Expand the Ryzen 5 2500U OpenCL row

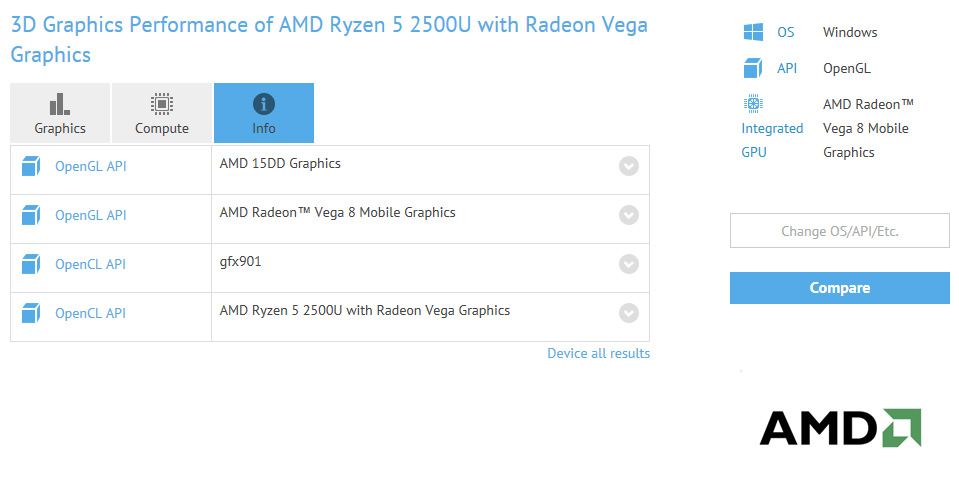(629, 313)
